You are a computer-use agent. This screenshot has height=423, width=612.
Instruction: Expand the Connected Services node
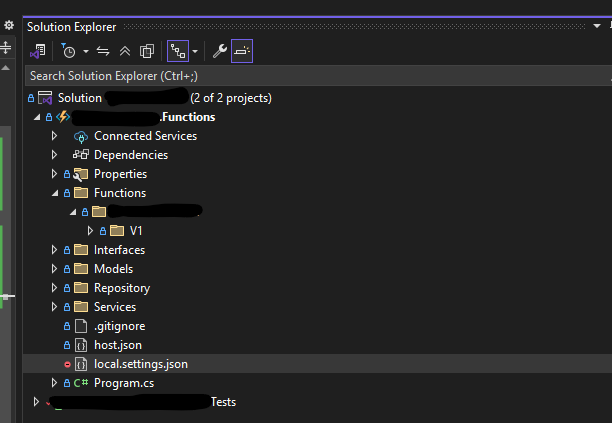54,136
